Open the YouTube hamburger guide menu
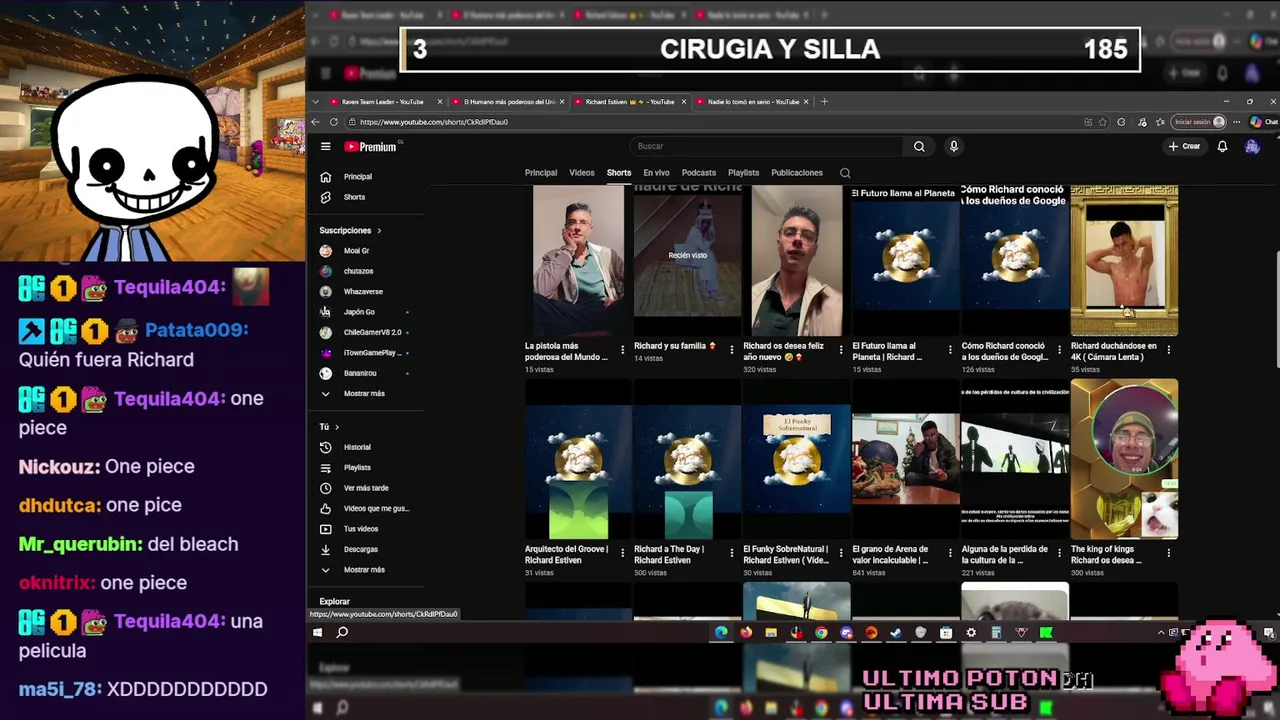 pos(325,146)
